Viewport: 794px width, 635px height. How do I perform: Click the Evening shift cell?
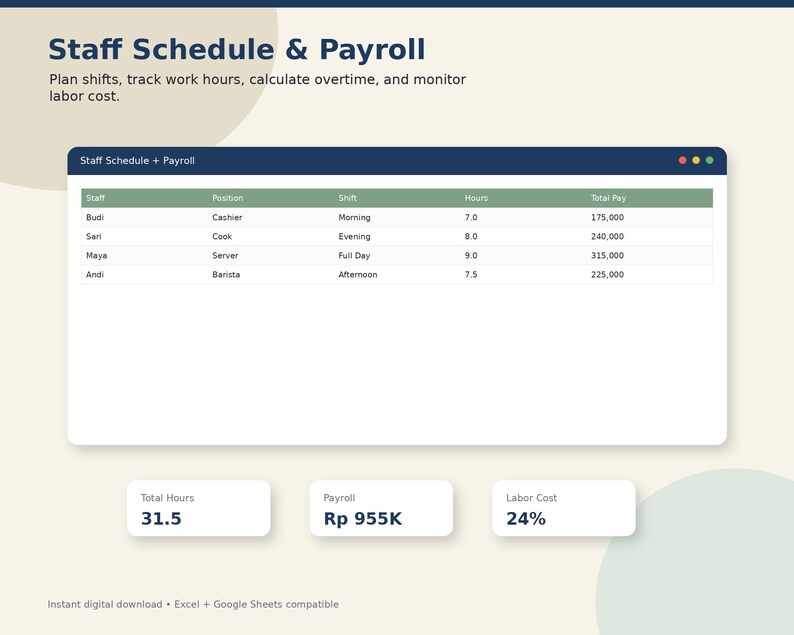coord(397,236)
